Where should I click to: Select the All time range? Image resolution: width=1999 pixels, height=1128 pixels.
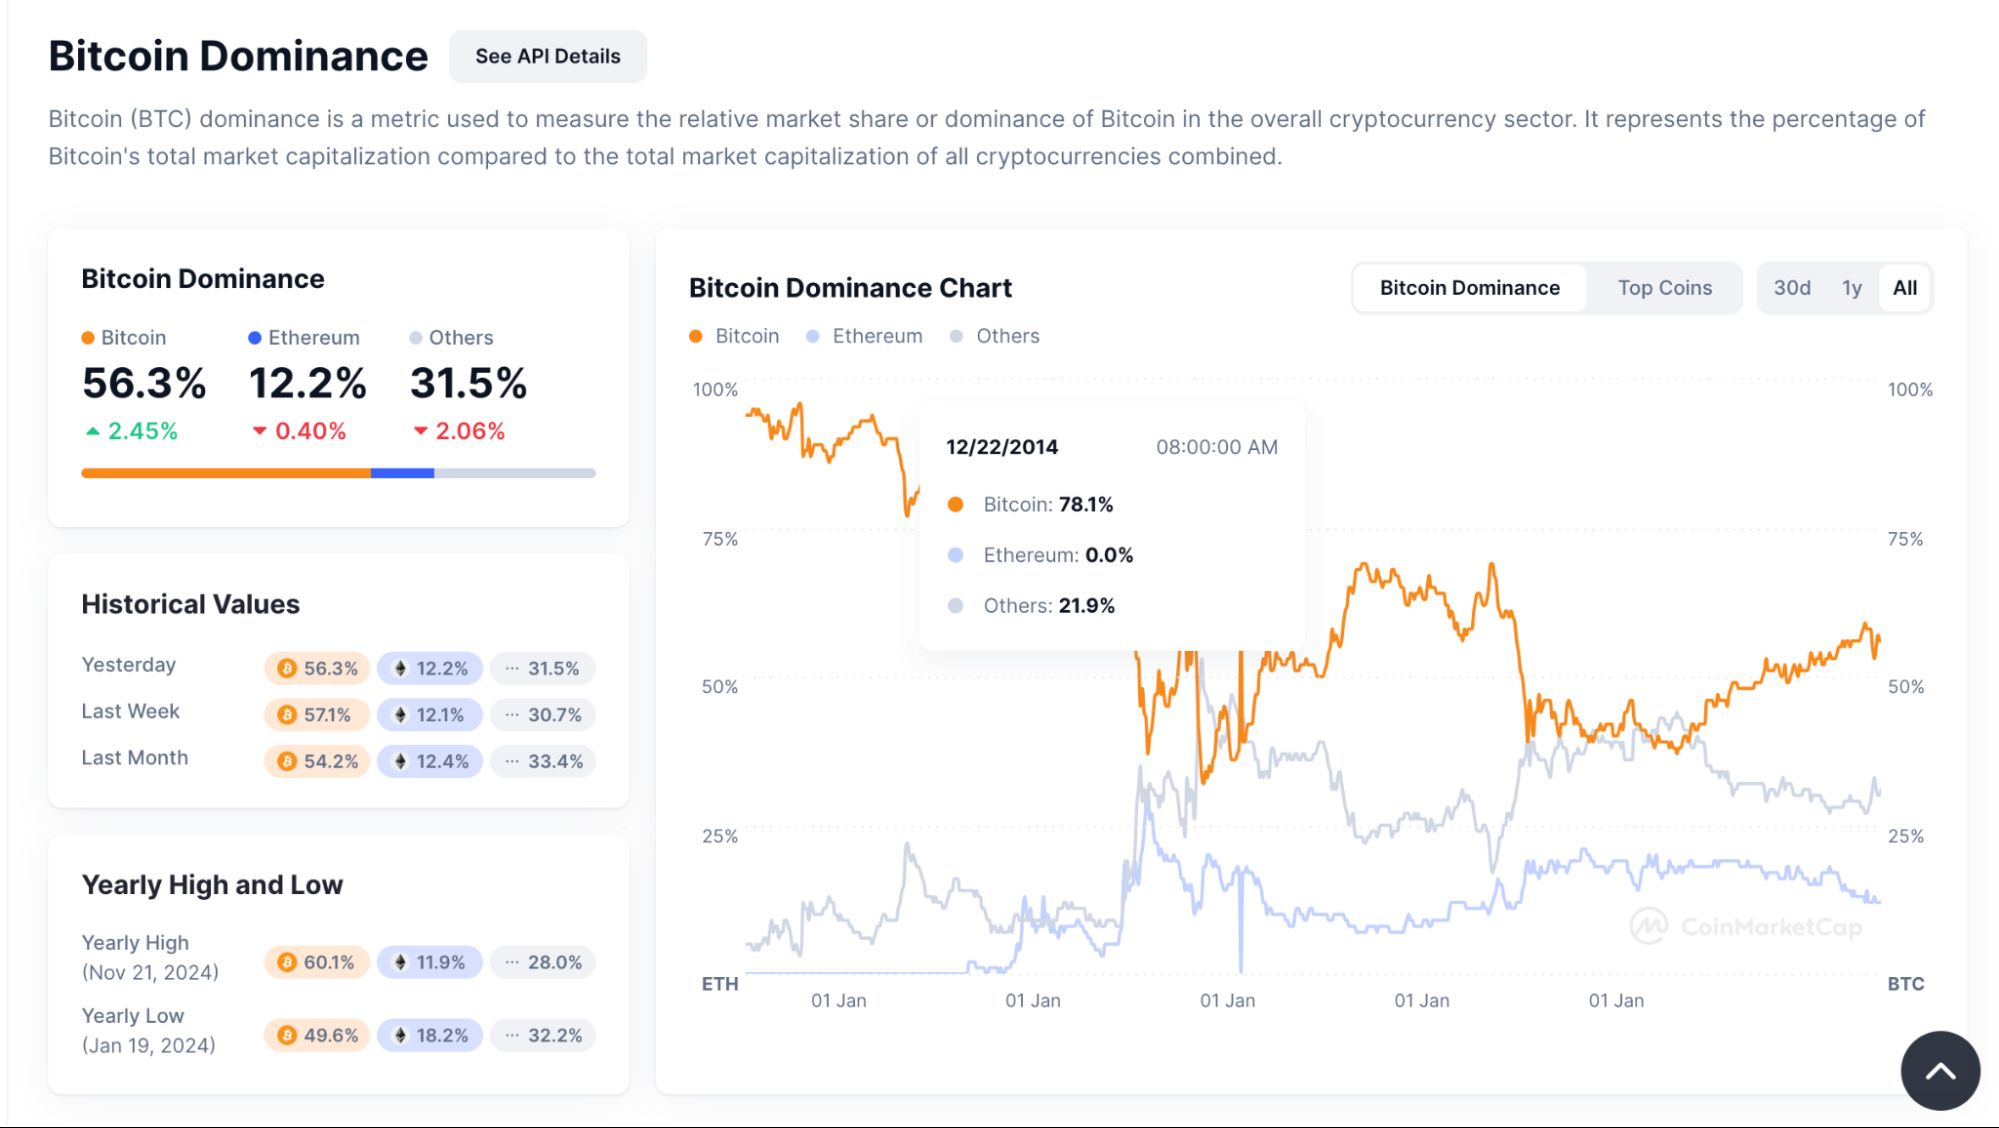1904,288
